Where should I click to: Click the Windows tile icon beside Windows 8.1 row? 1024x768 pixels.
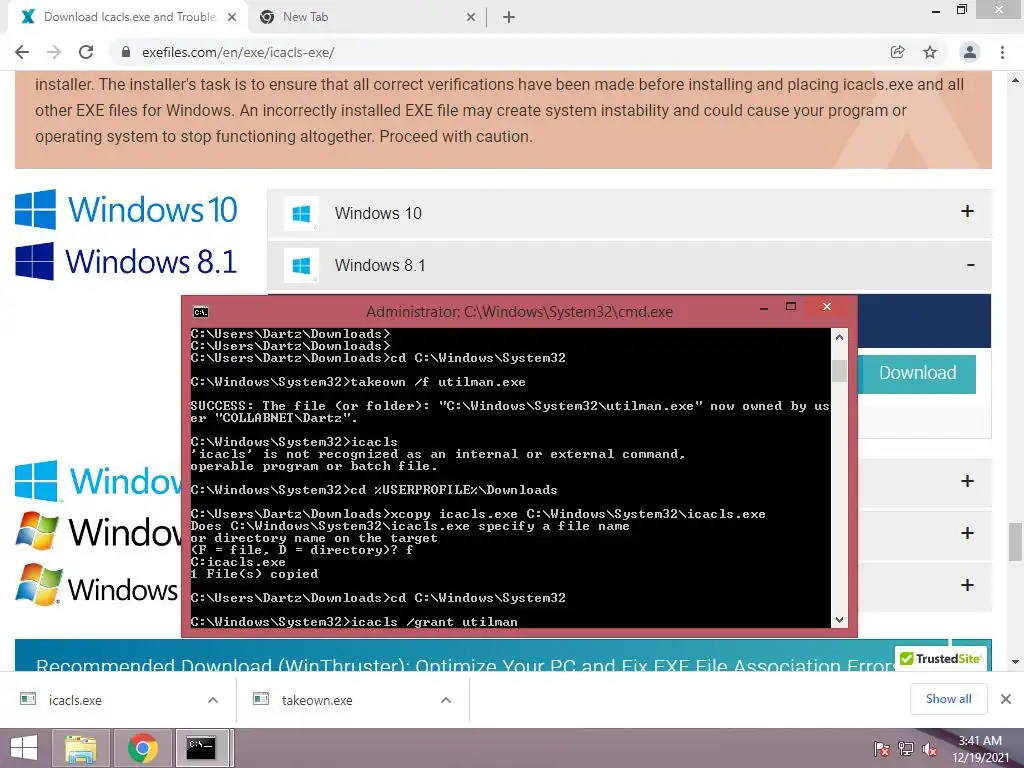click(301, 266)
